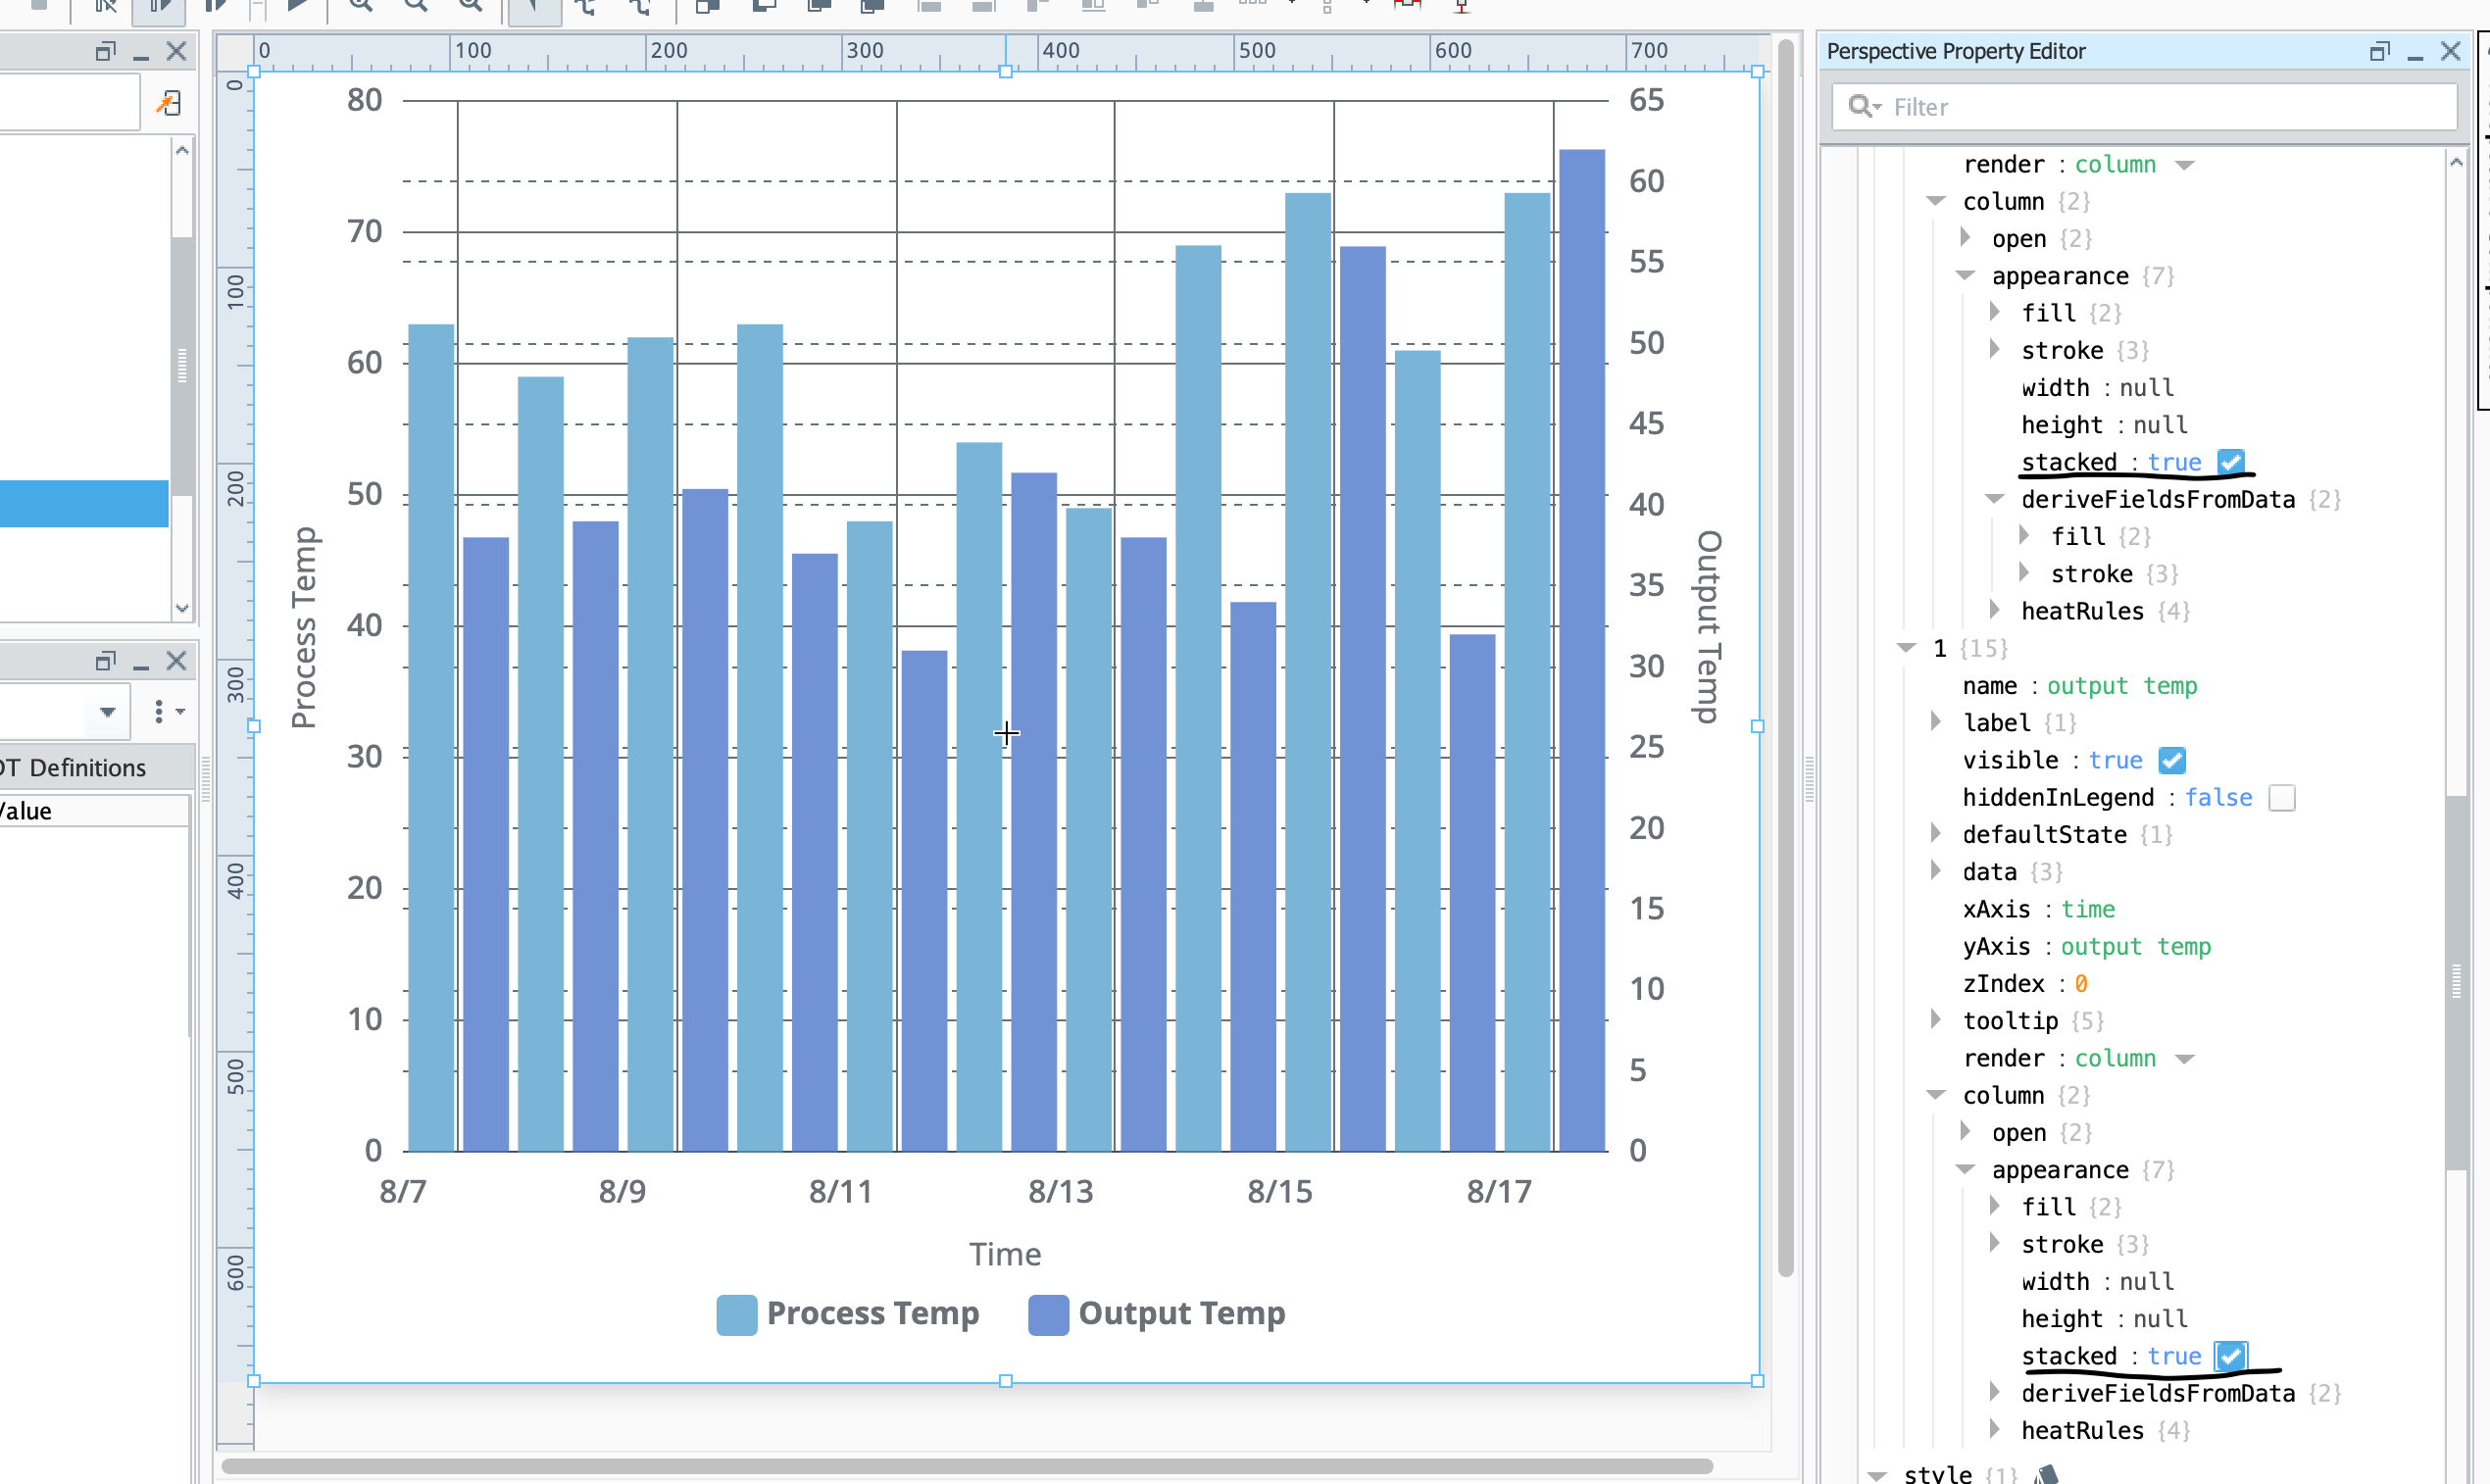Viewport: 2490px width, 1484px height.
Task: Expand the data {3} property
Action: (1936, 871)
